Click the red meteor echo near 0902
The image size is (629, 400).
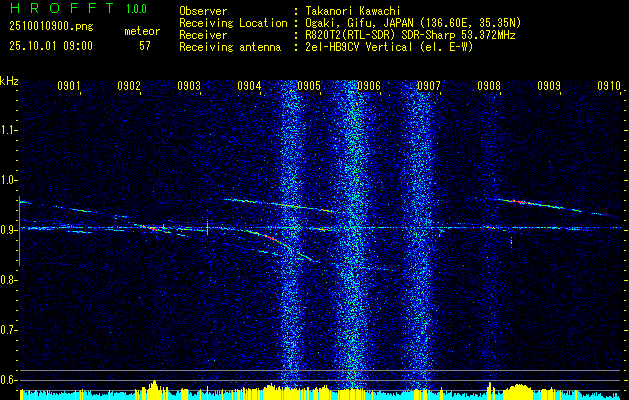pyautogui.click(x=153, y=228)
